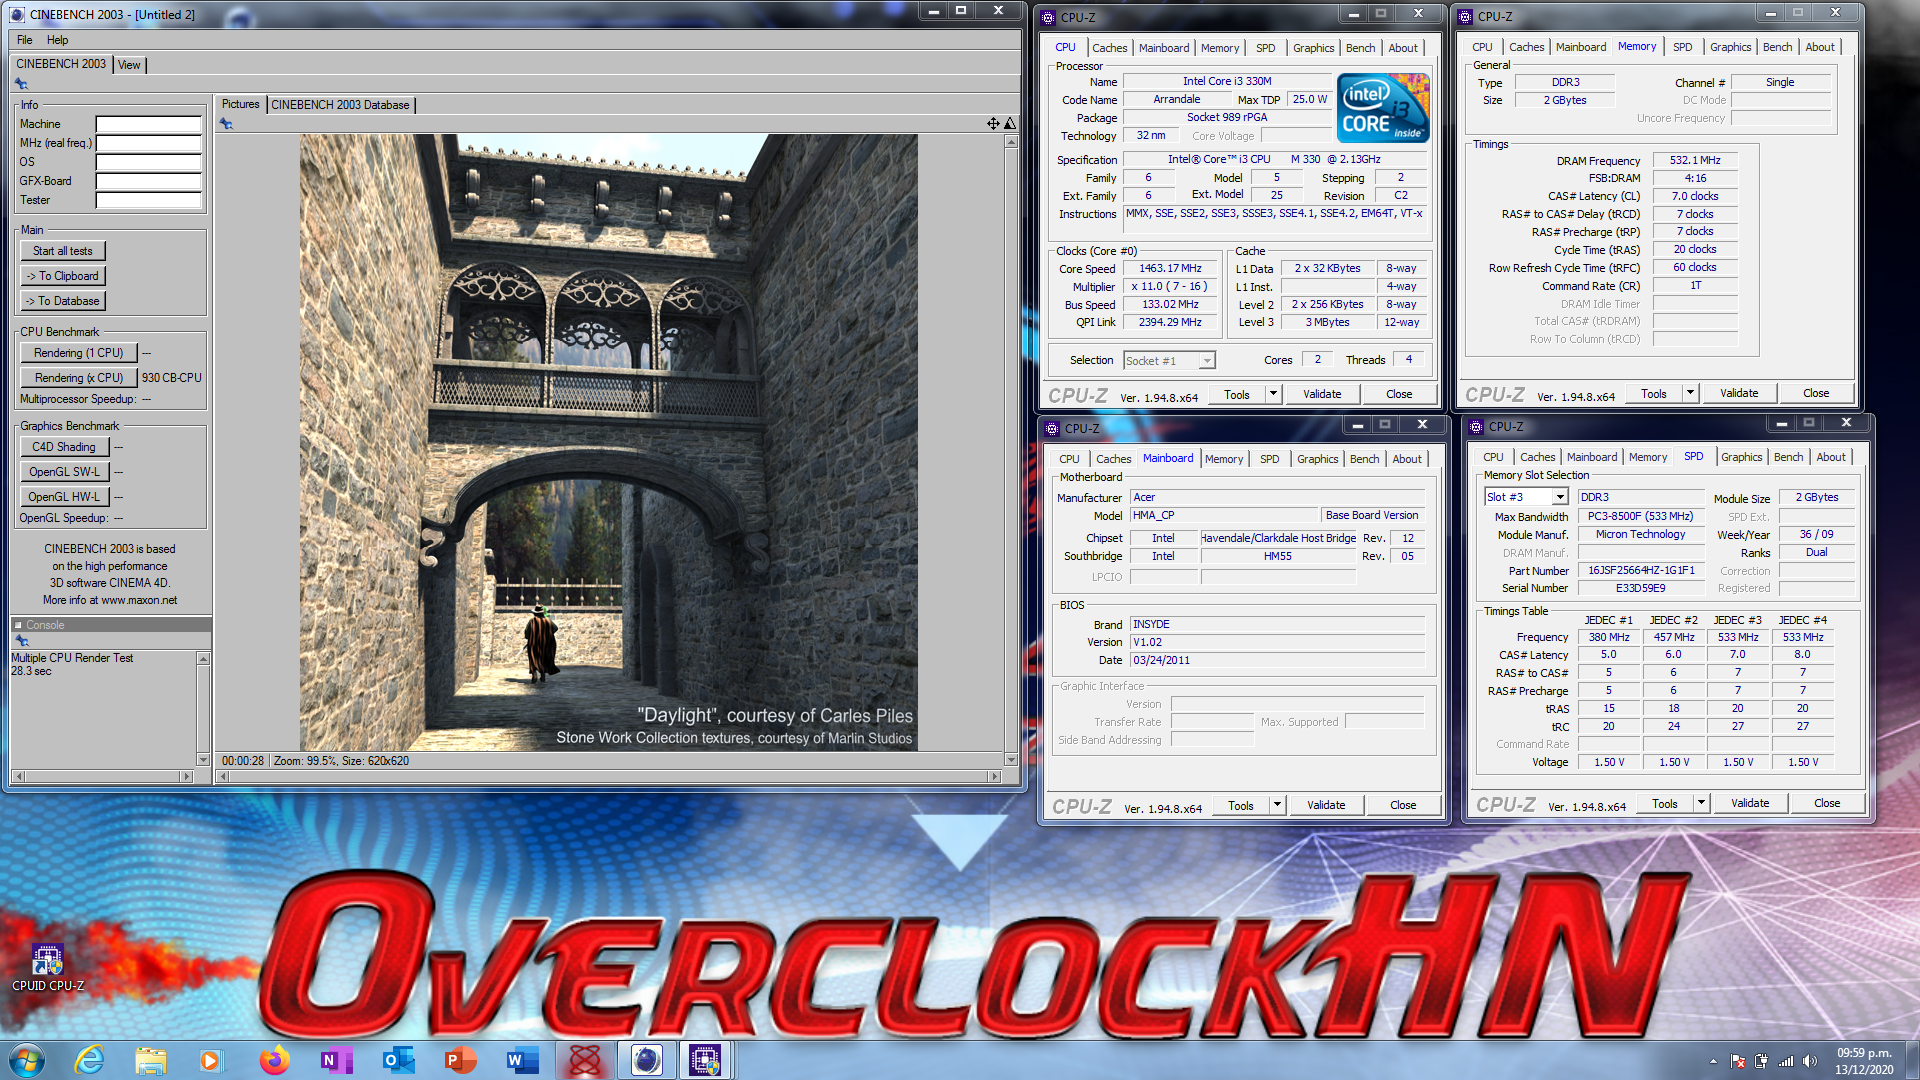Screen dimensions: 1920x1080
Task: Open PowerPoint from the taskbar
Action: 460,1059
